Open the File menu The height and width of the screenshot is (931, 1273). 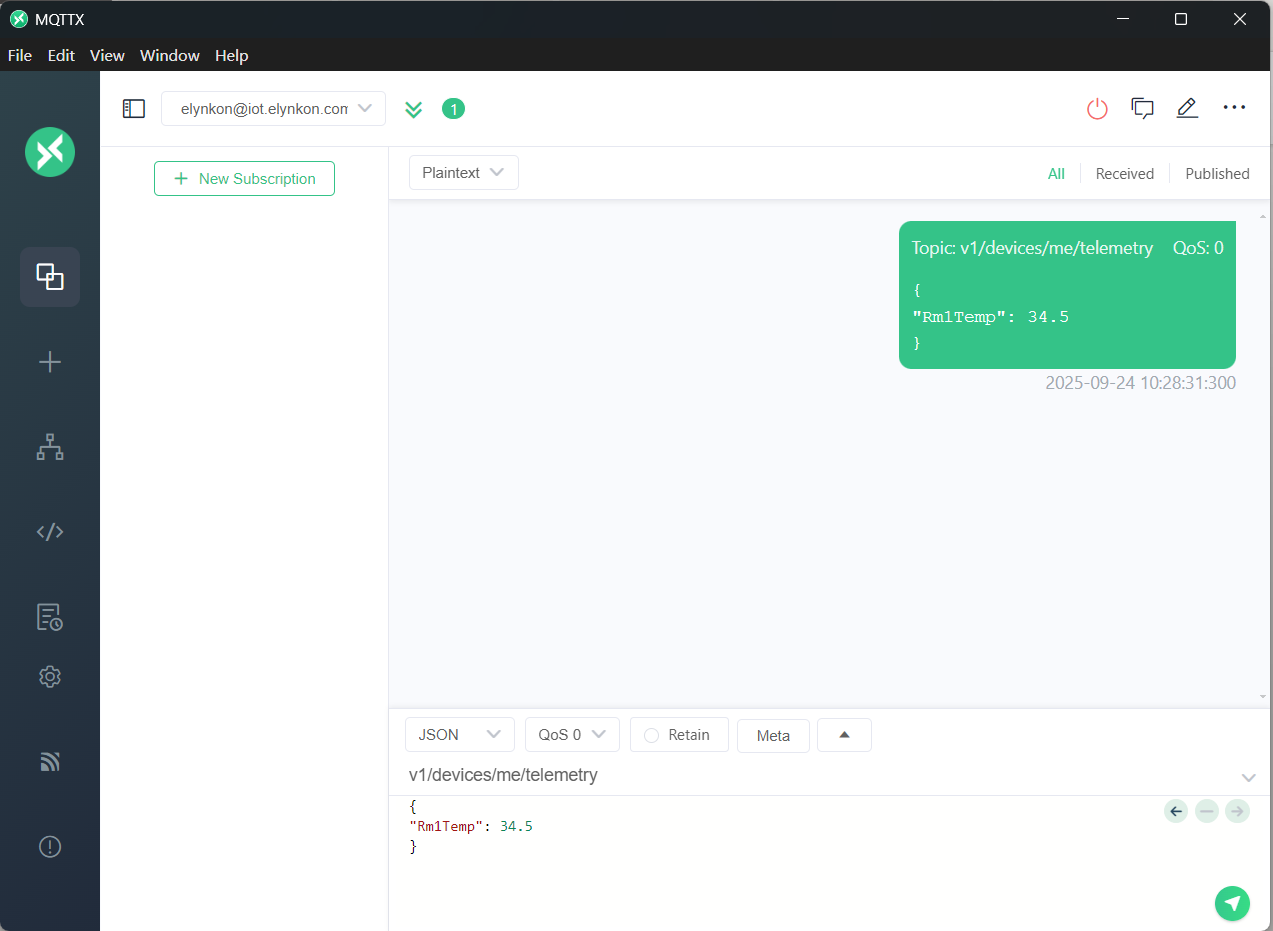point(20,56)
